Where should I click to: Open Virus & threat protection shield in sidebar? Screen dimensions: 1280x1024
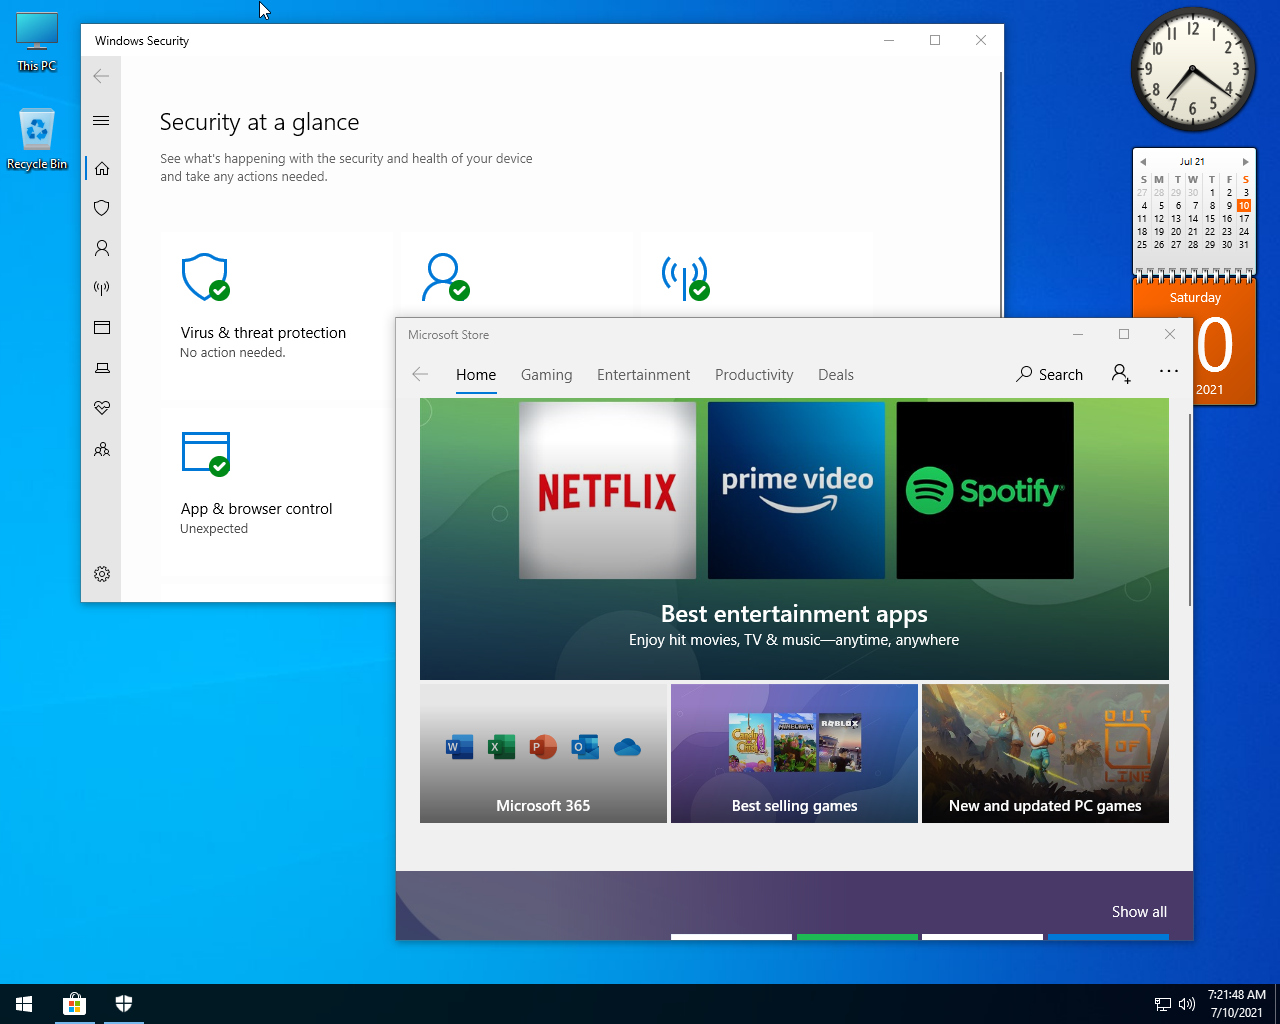pos(101,208)
